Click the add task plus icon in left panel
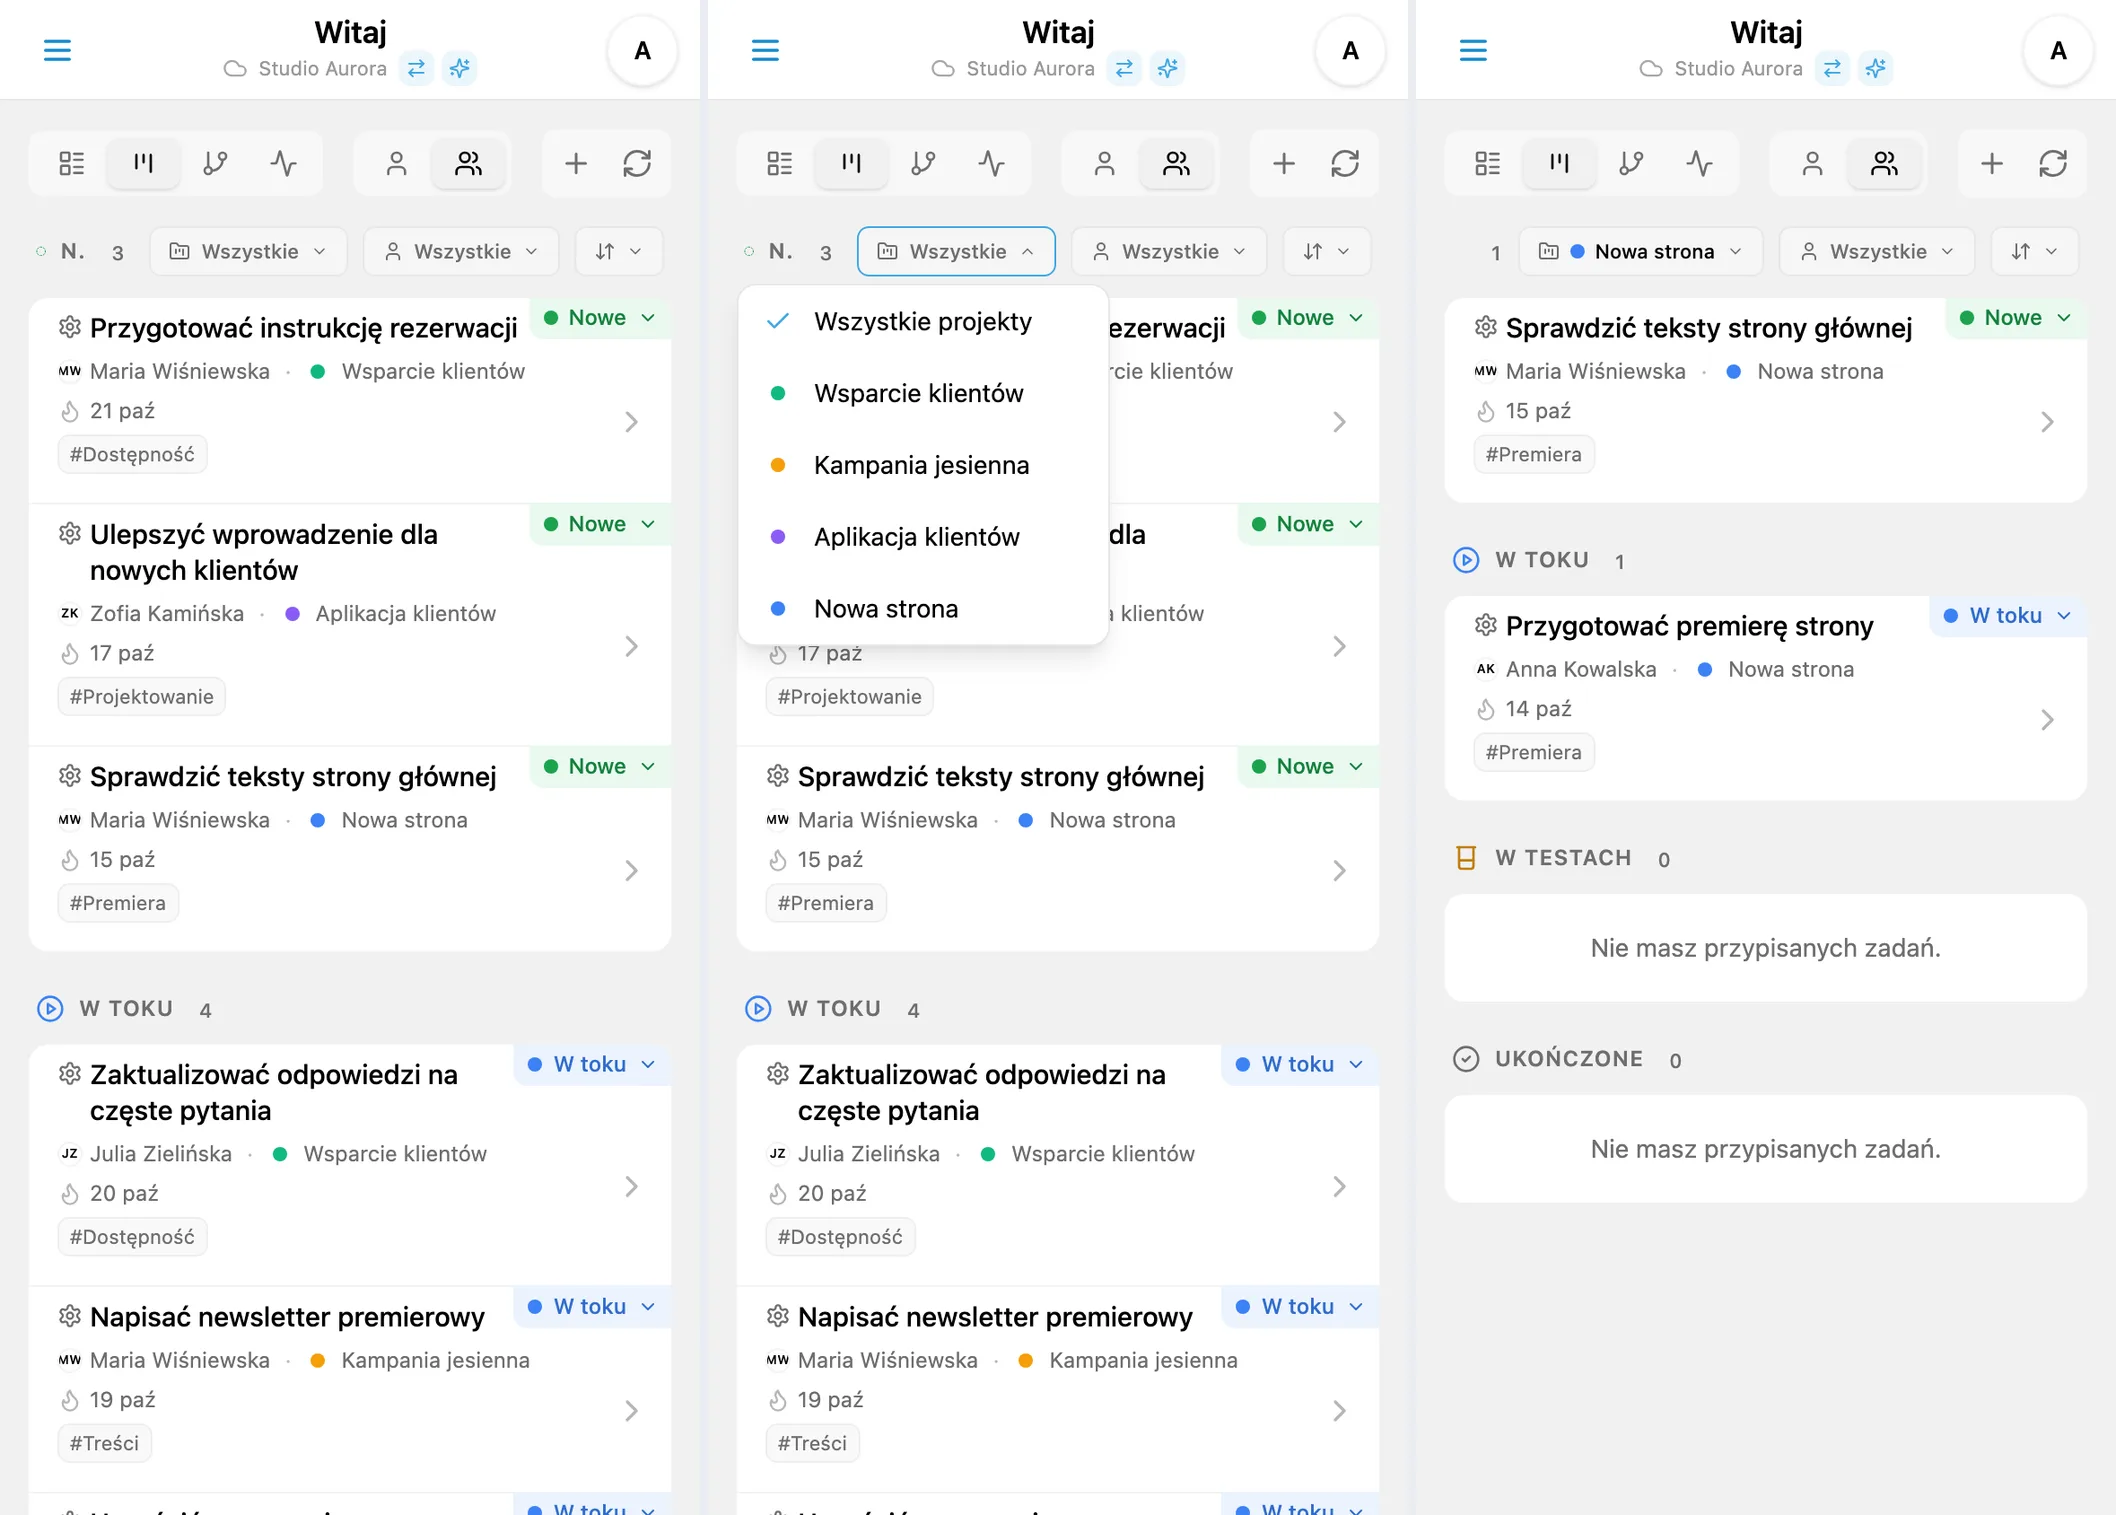Screen dimensions: 2116x1515 click(x=576, y=163)
